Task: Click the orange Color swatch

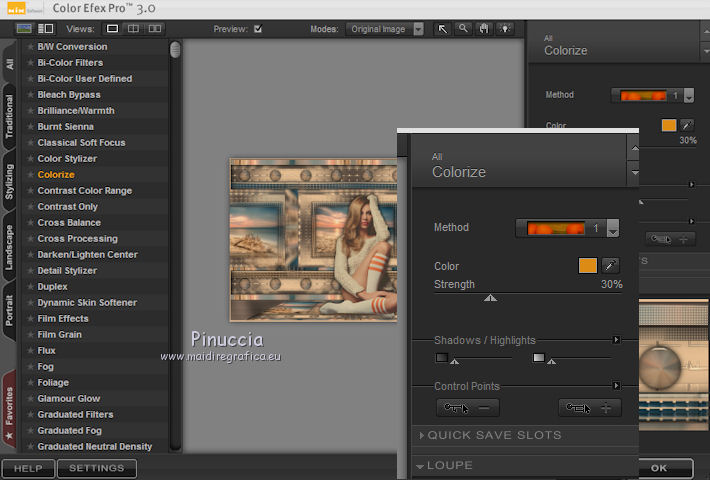Action: click(587, 266)
